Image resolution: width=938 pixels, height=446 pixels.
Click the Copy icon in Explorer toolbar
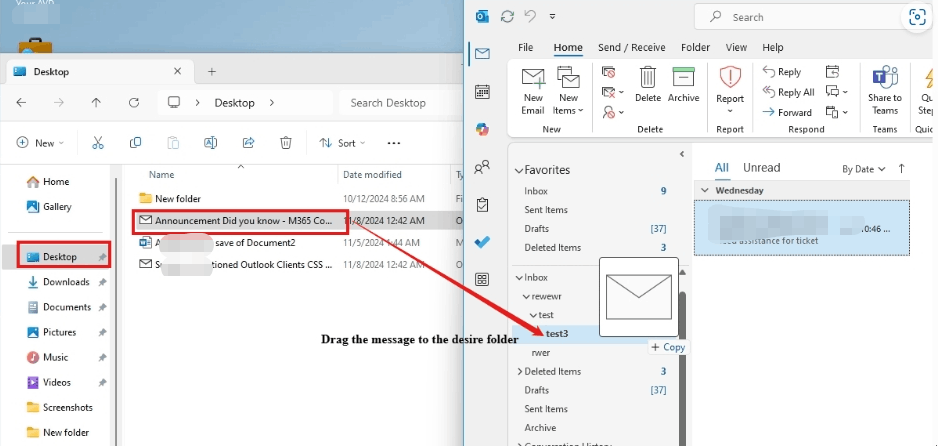(x=136, y=143)
